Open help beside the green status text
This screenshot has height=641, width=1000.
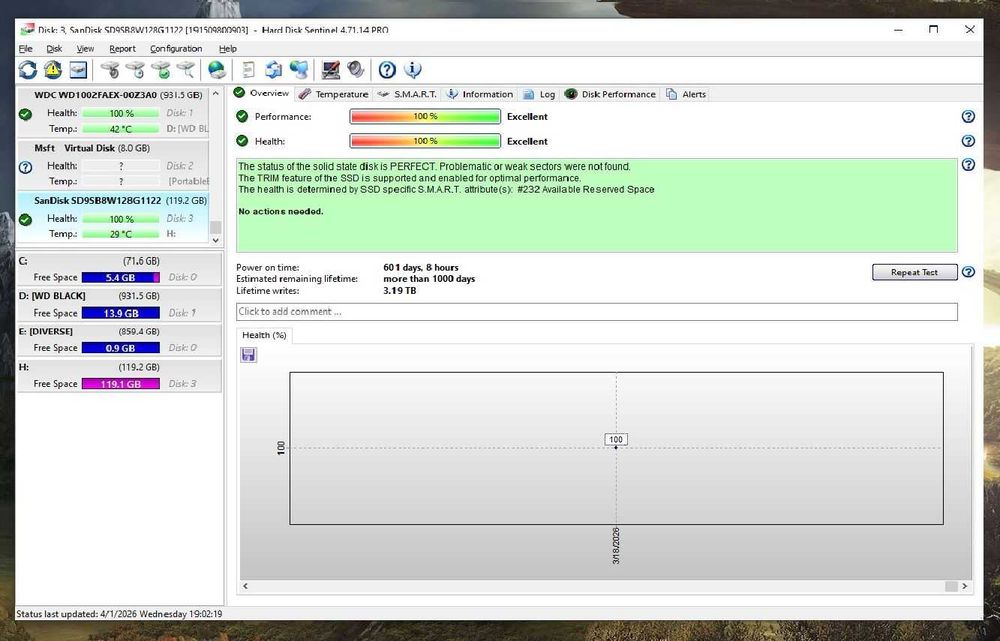point(968,165)
